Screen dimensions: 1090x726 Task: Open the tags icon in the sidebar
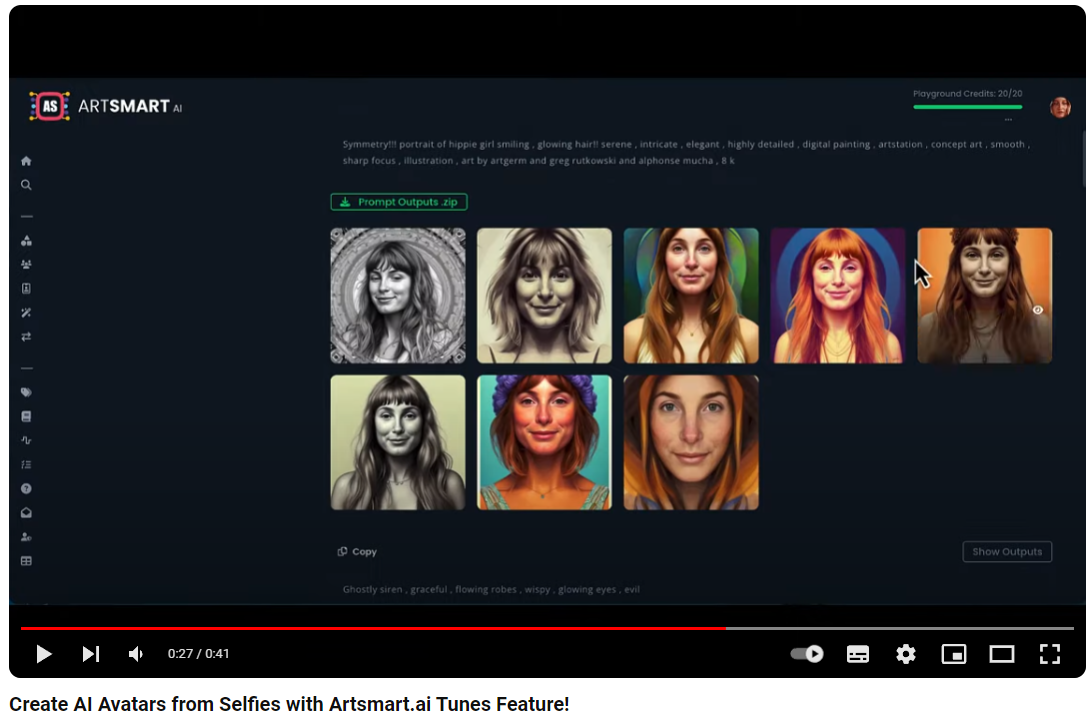[x=26, y=392]
